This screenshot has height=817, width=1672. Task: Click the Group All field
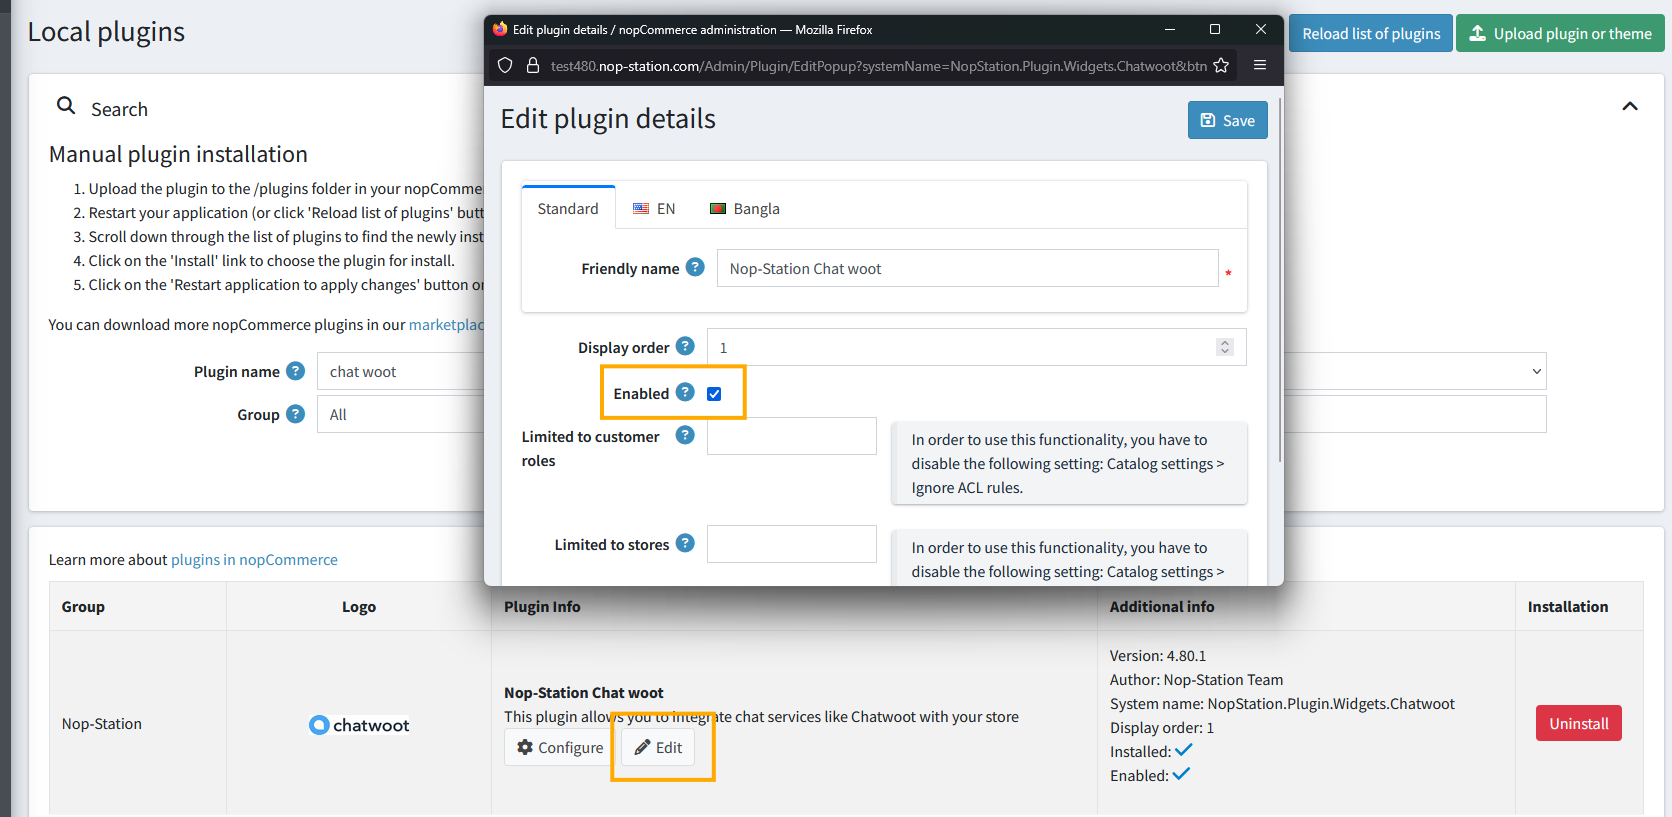[x=400, y=414]
